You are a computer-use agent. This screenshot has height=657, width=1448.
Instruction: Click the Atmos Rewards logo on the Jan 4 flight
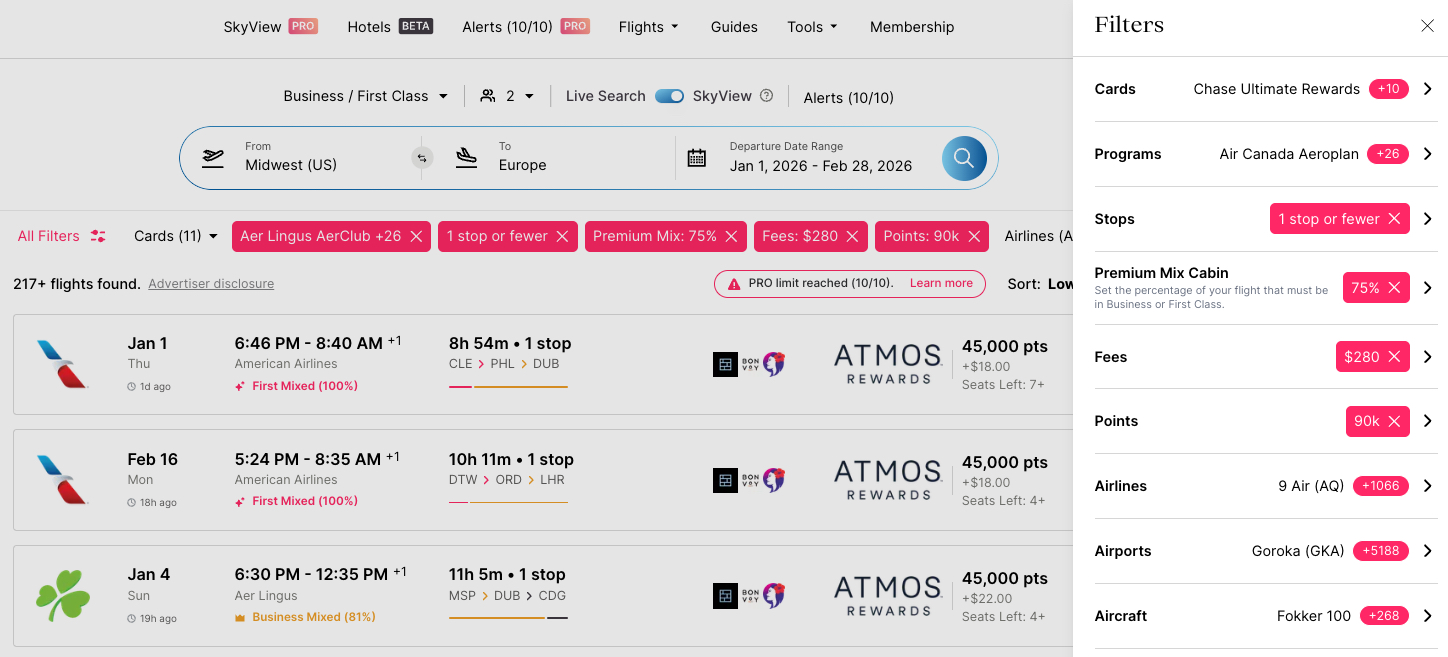(x=887, y=595)
